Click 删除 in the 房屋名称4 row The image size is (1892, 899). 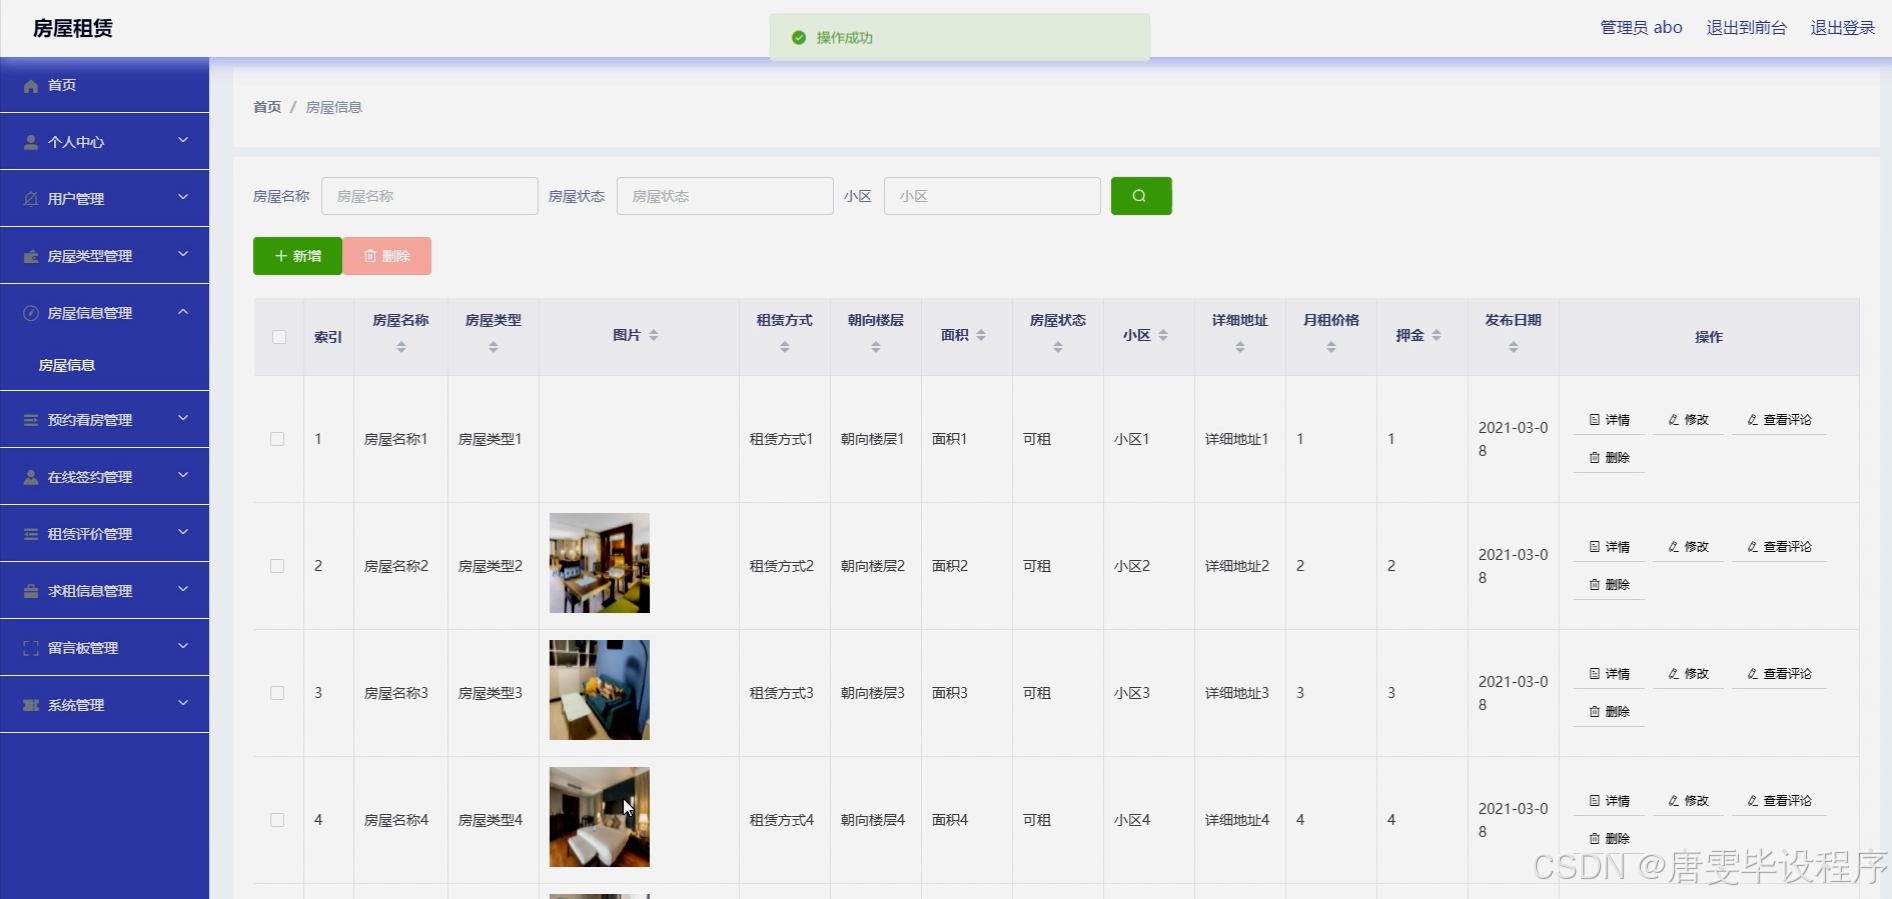point(1609,838)
